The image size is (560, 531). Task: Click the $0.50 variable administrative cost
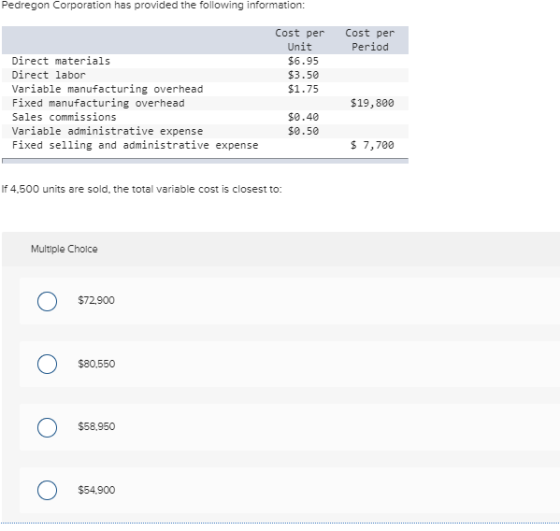[303, 131]
